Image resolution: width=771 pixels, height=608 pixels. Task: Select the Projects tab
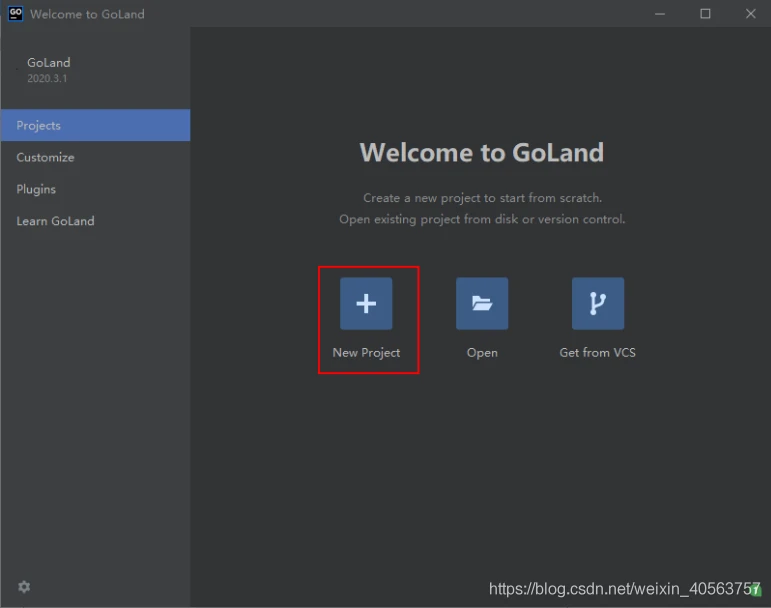(95, 125)
